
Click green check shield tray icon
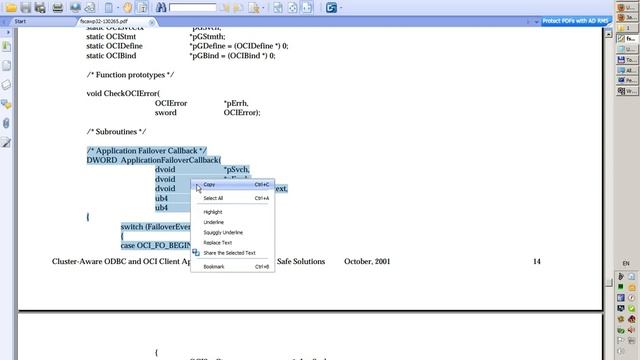[632, 309]
